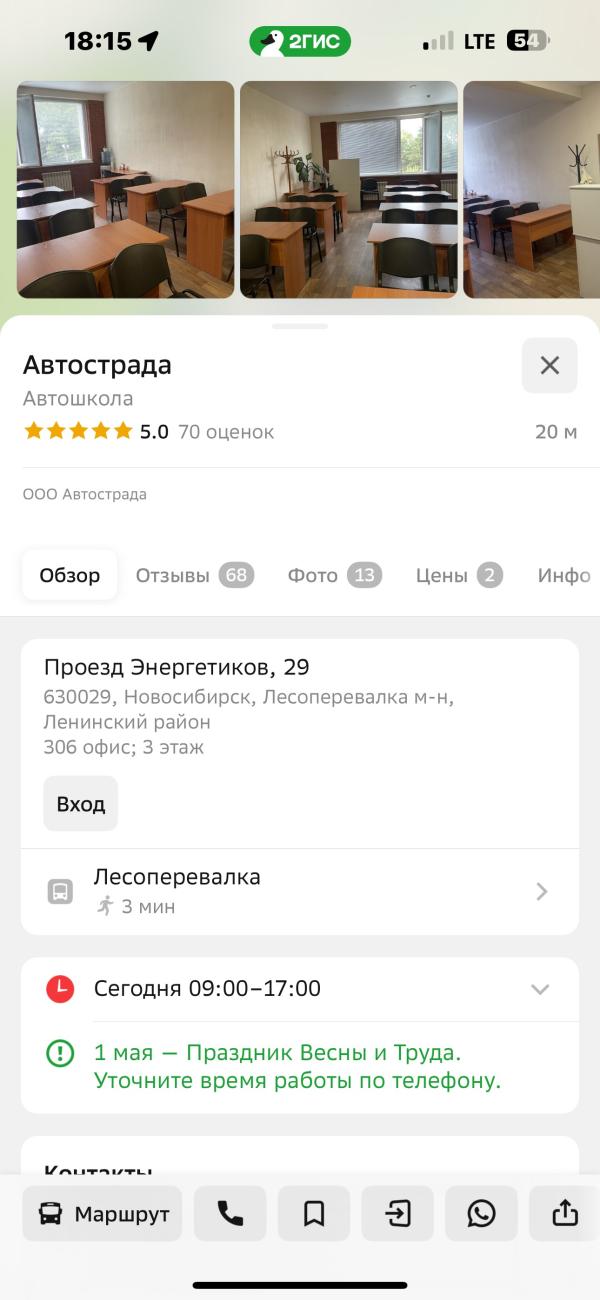Screen dimensions: 600x1300
Task: Tap the drag handle above the place name
Action: 300,325
